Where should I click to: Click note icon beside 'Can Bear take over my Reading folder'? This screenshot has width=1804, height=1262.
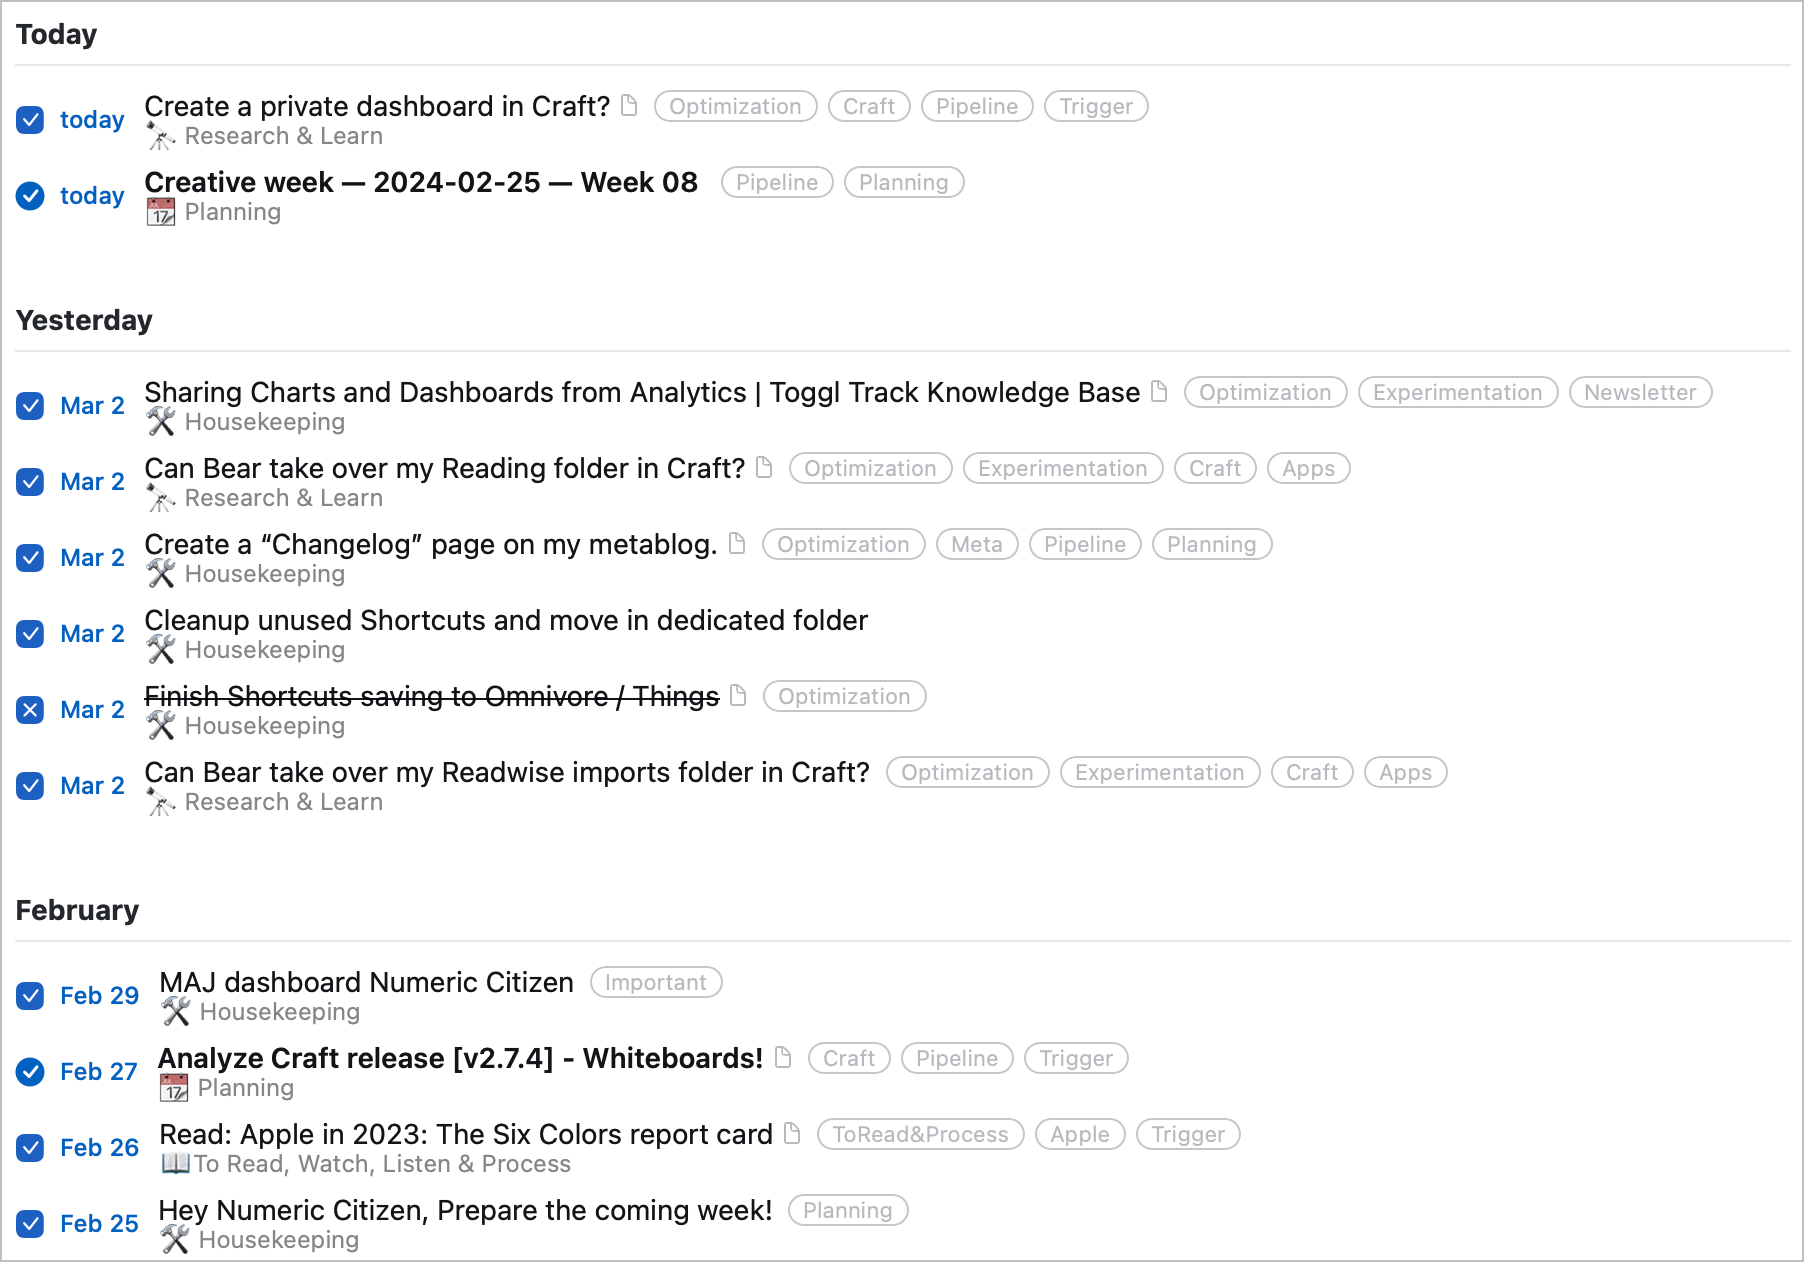coord(764,467)
